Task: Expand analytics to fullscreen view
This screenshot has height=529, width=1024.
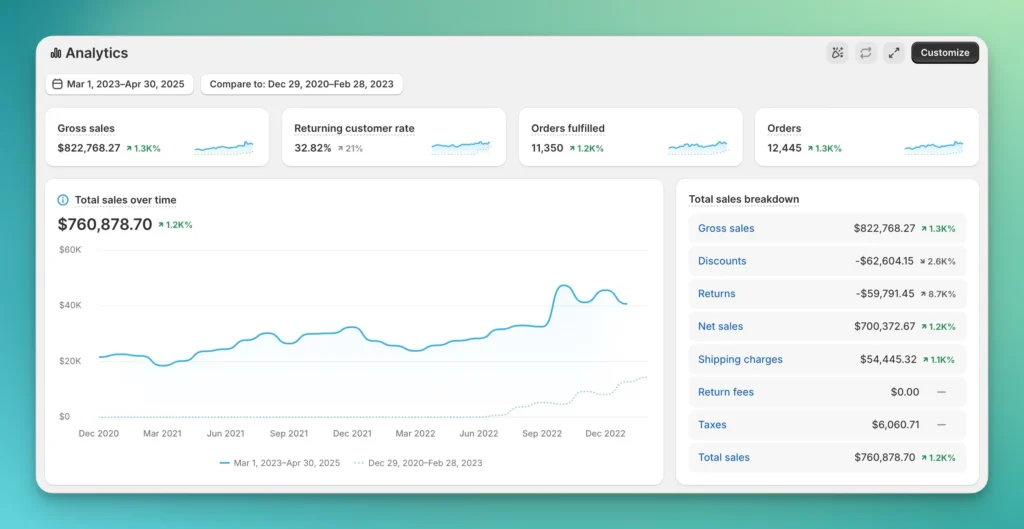Action: (894, 53)
